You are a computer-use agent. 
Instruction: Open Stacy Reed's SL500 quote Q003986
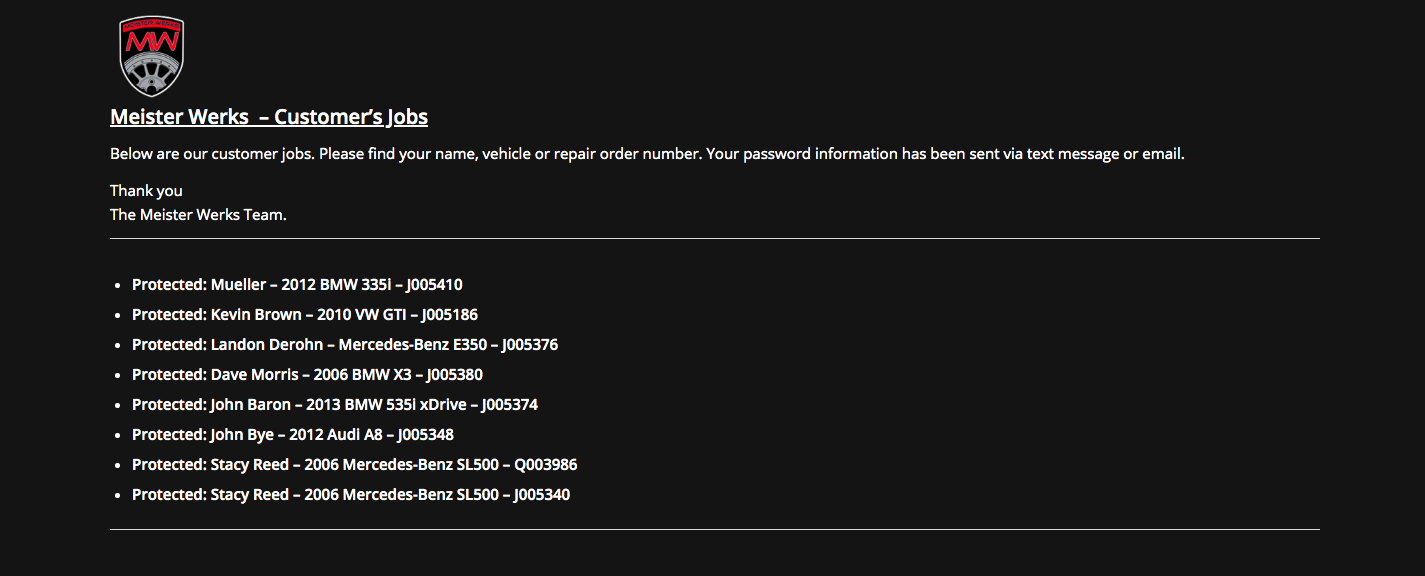(355, 465)
